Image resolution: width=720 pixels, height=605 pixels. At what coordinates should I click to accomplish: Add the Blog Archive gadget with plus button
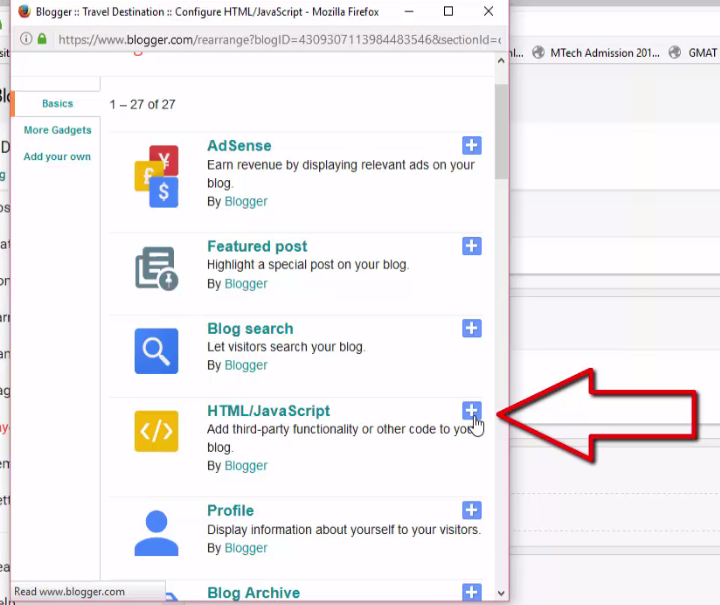click(x=472, y=592)
